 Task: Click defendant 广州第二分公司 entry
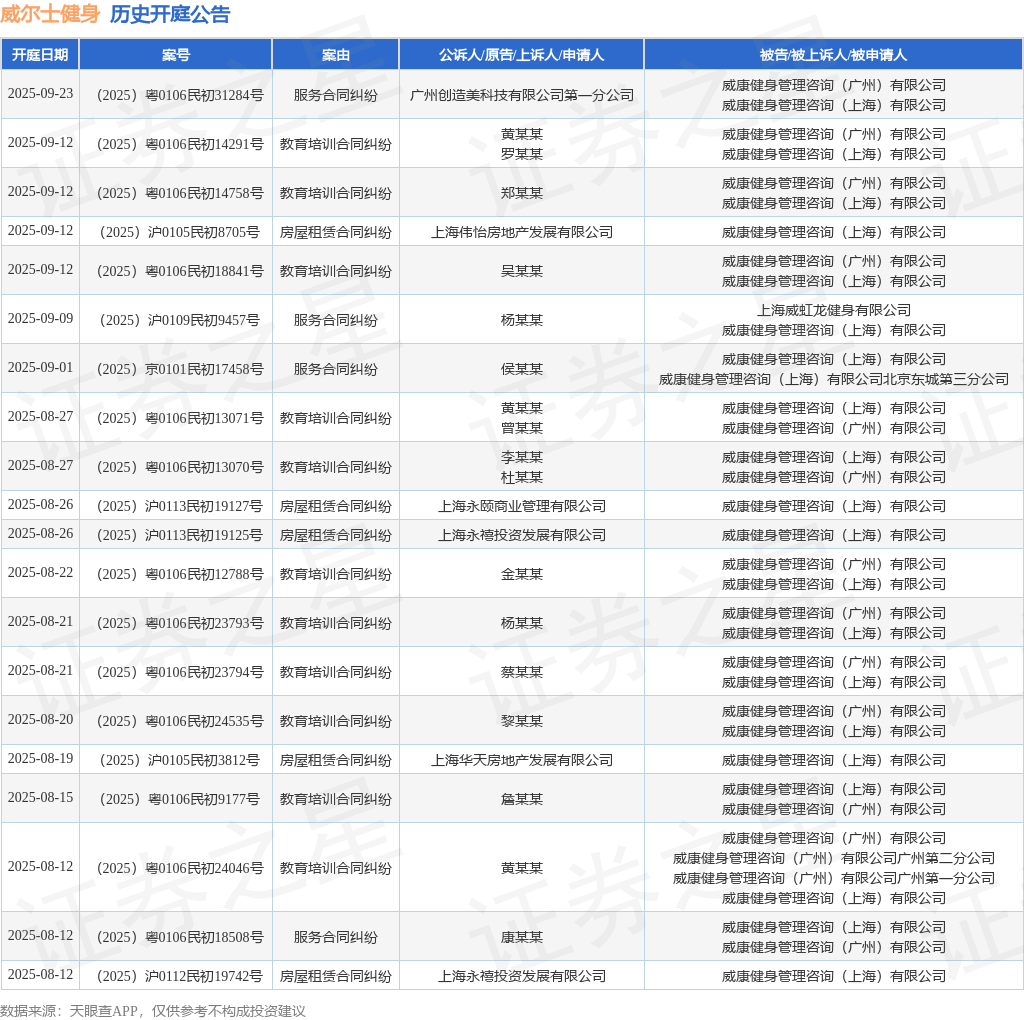(834, 858)
